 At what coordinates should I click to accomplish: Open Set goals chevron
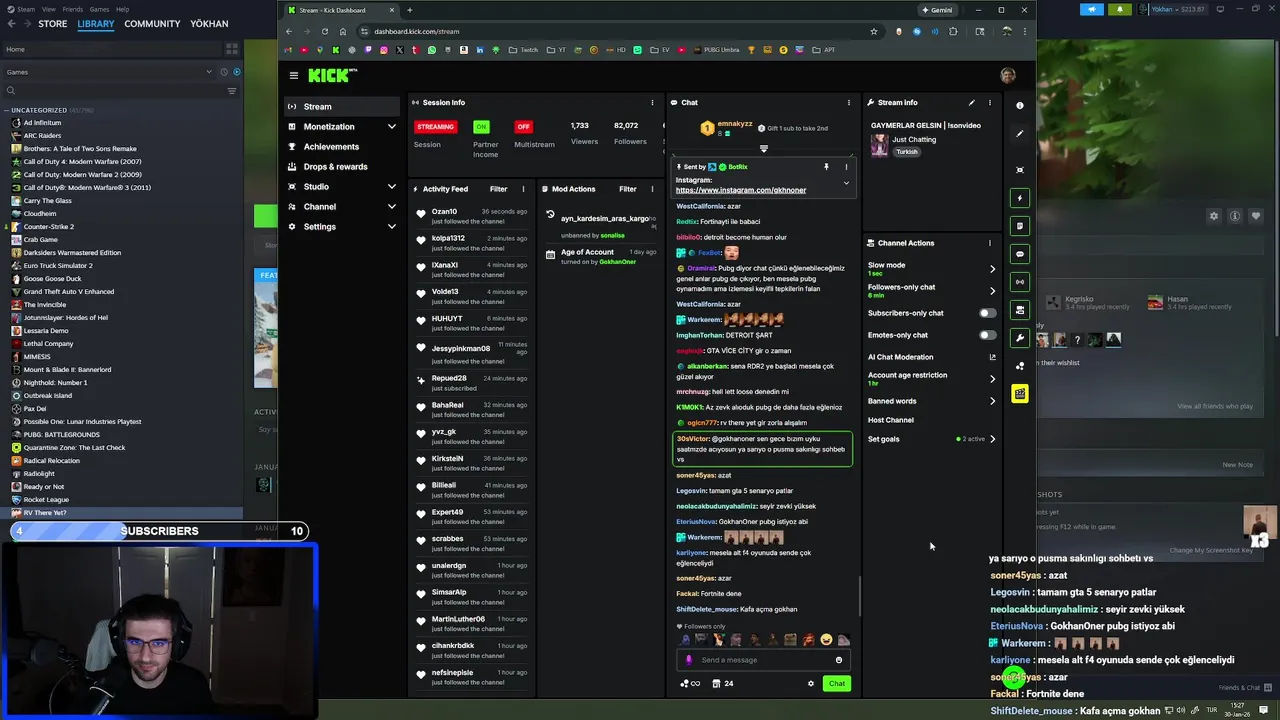coord(992,439)
